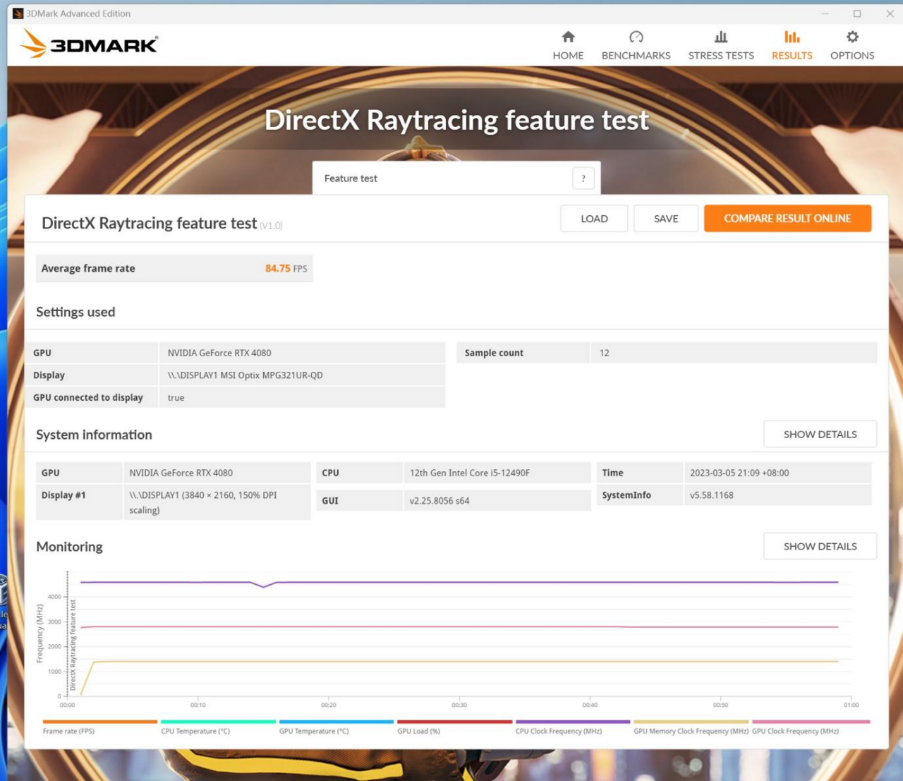
Task: Click the DirectX Raytracing feature test heading
Action: pyautogui.click(x=456, y=120)
